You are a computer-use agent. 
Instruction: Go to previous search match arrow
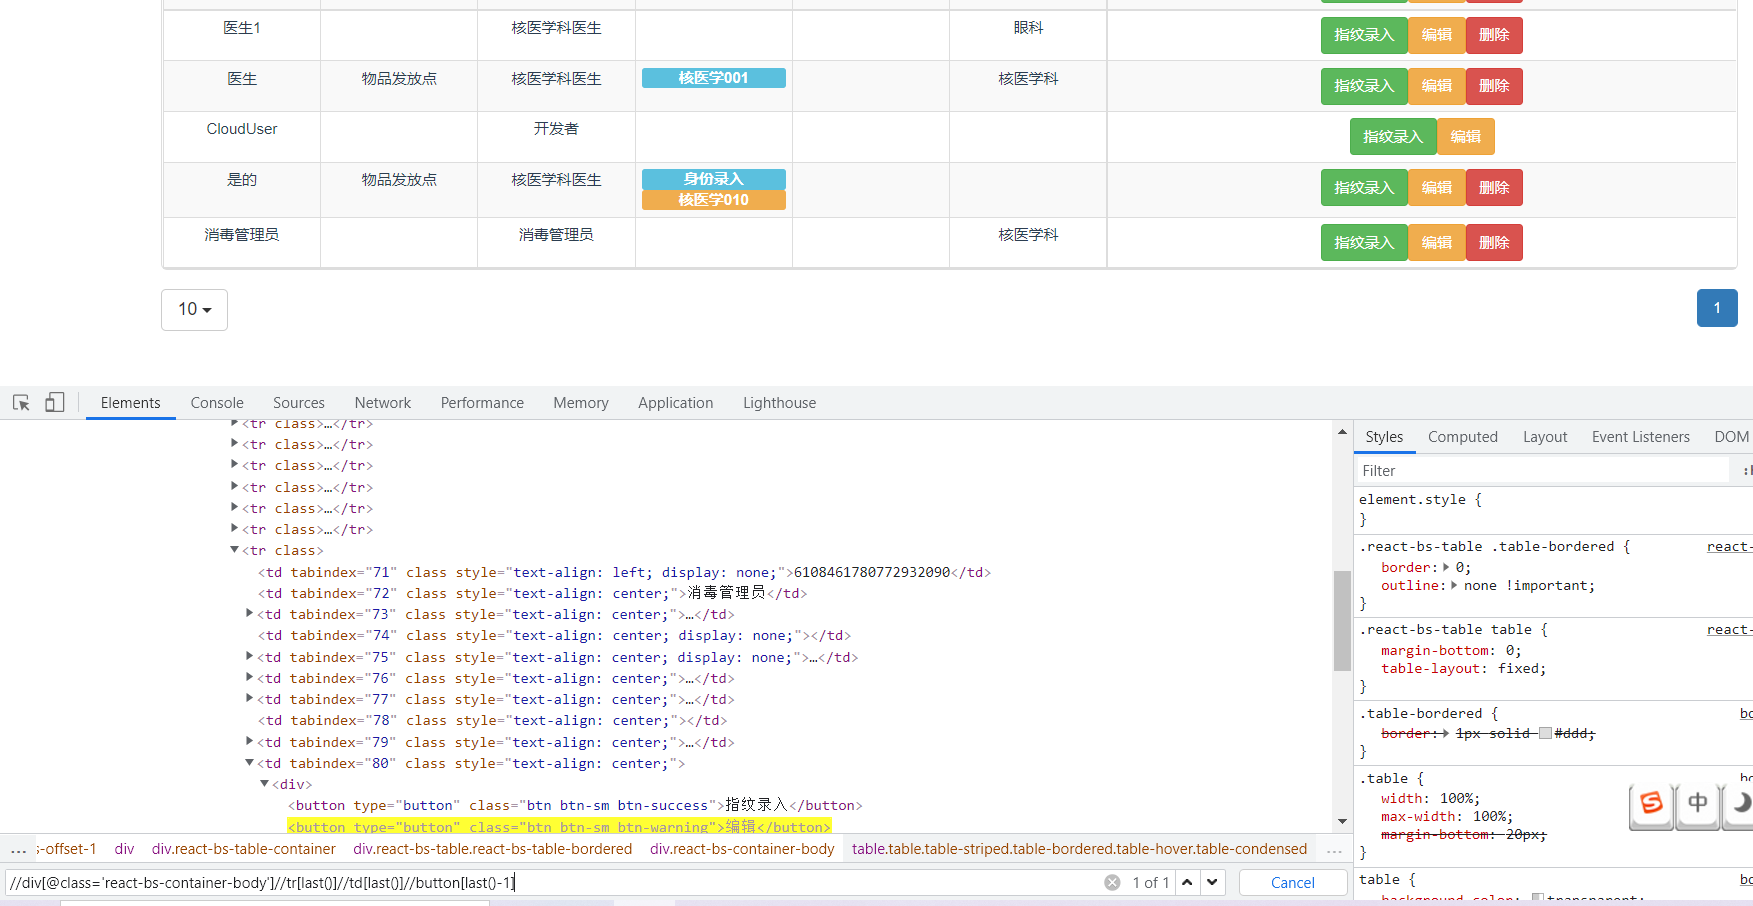coord(1187,882)
